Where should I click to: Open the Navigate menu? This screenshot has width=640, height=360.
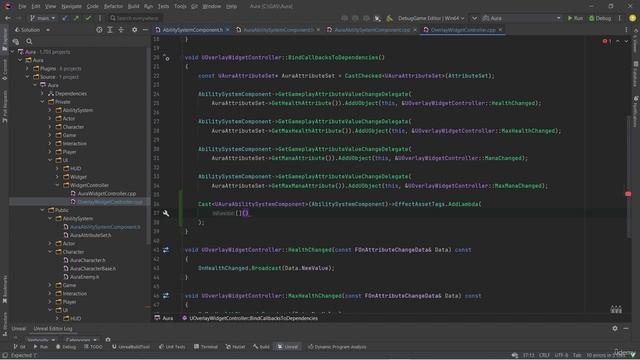(71, 7)
